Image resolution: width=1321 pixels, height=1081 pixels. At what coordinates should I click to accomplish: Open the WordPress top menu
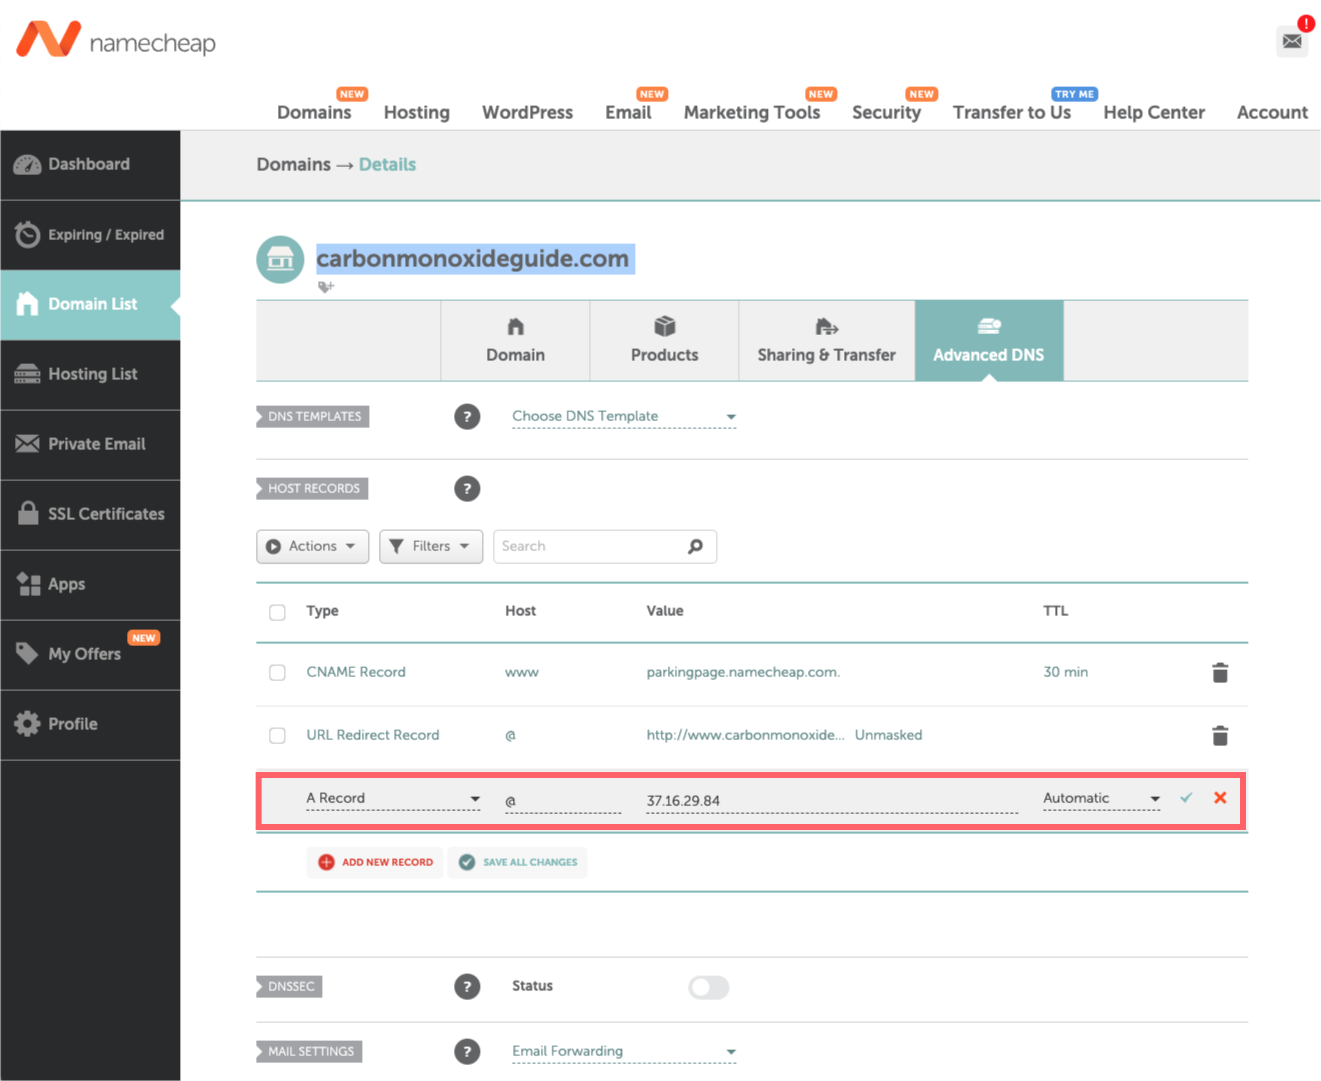pos(527,113)
